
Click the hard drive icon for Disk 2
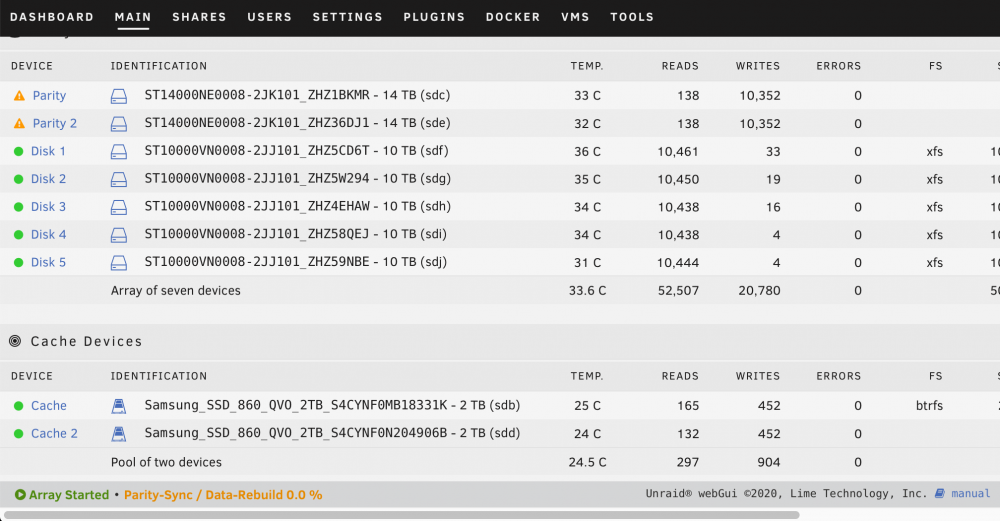coord(119,179)
